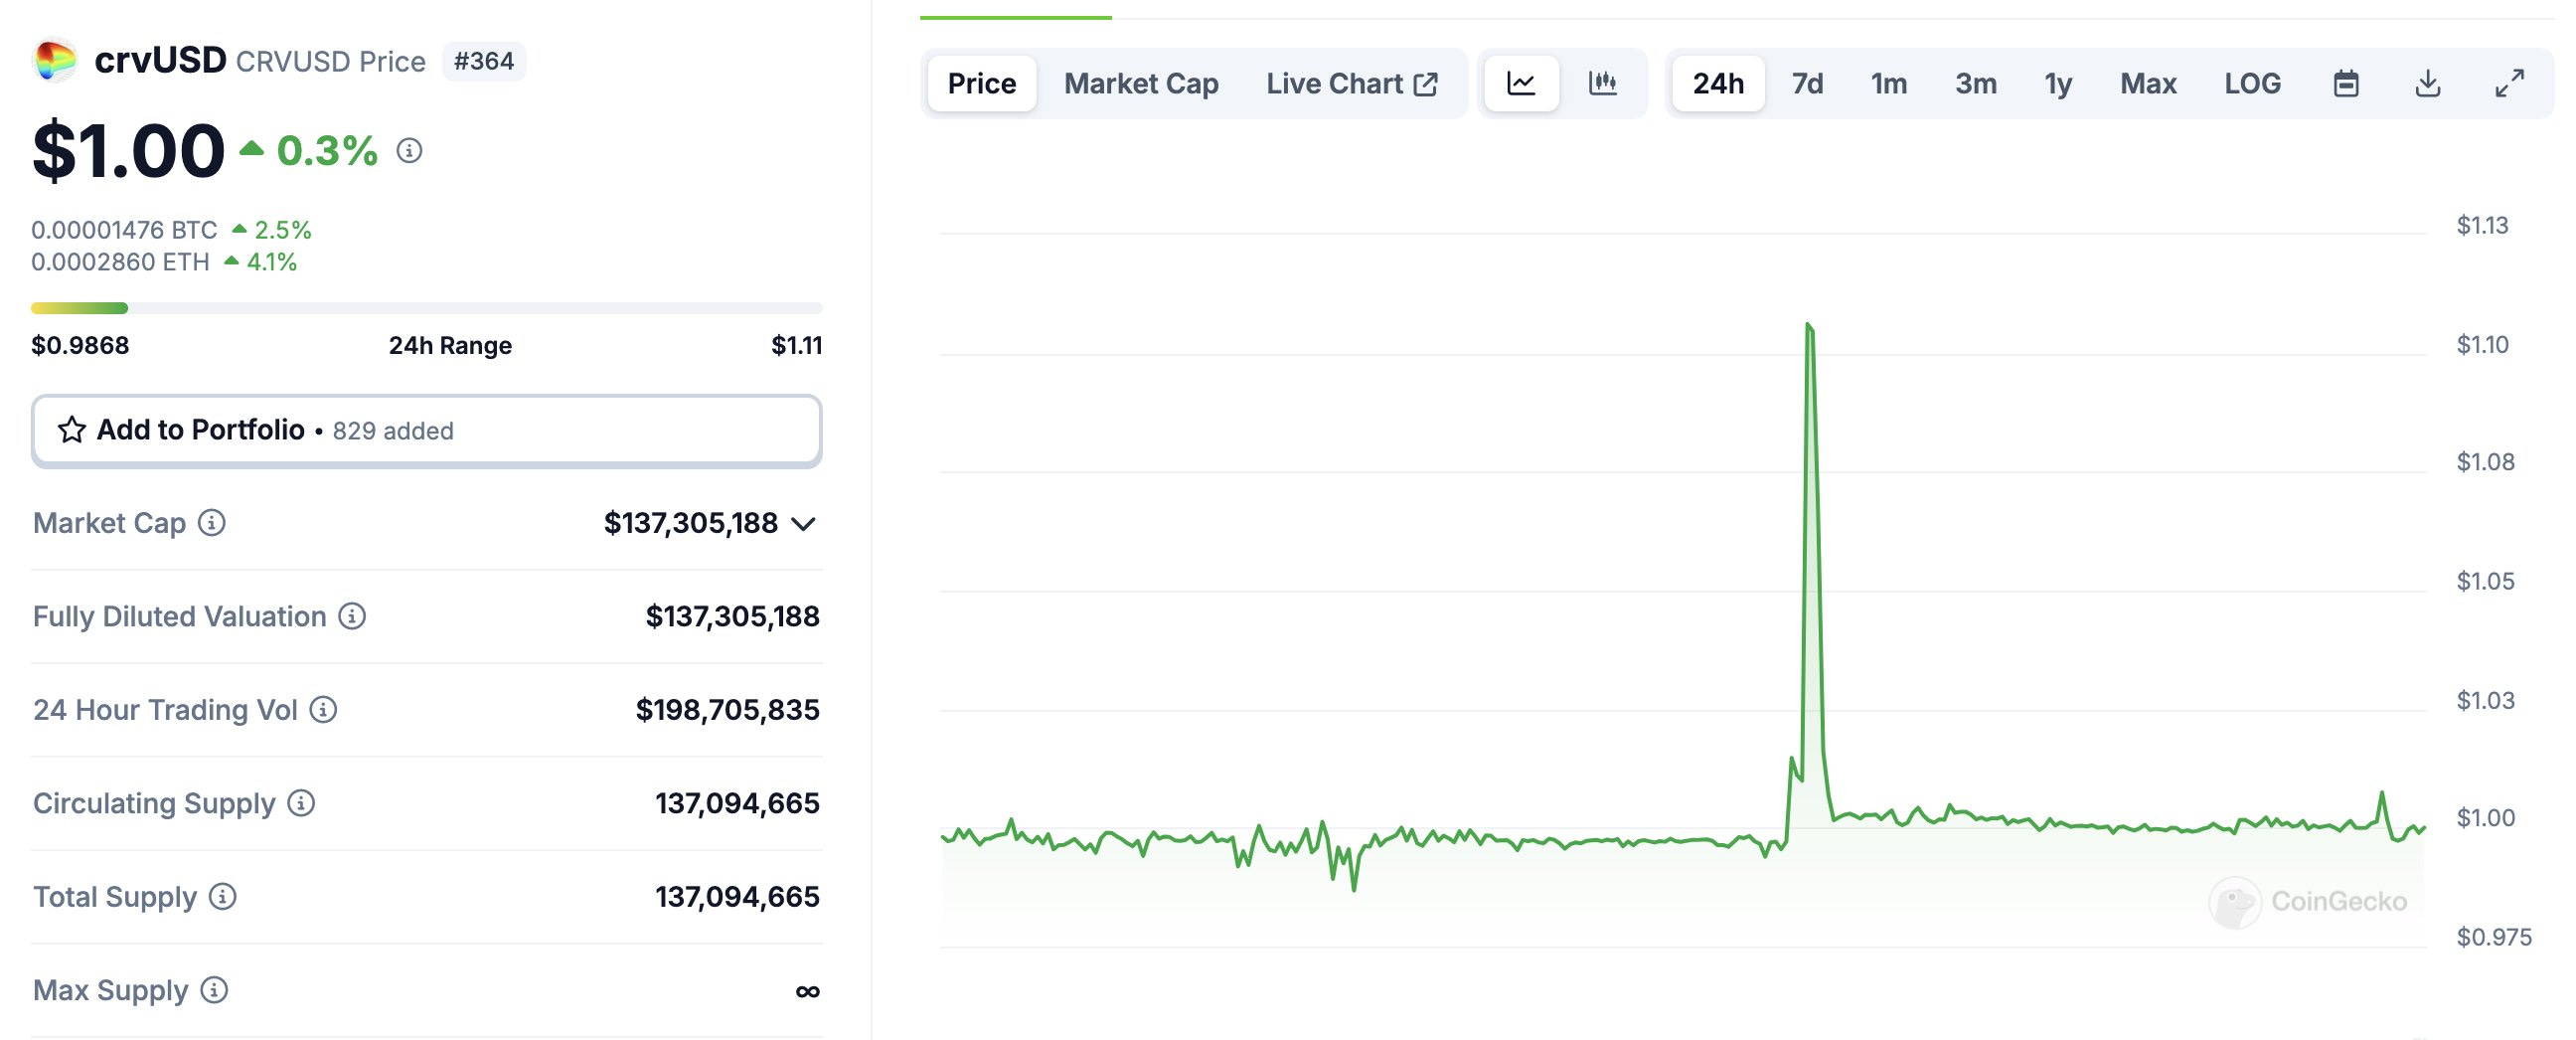2576x1040 pixels.
Task: Show Total Supply info icon
Action: 223,897
